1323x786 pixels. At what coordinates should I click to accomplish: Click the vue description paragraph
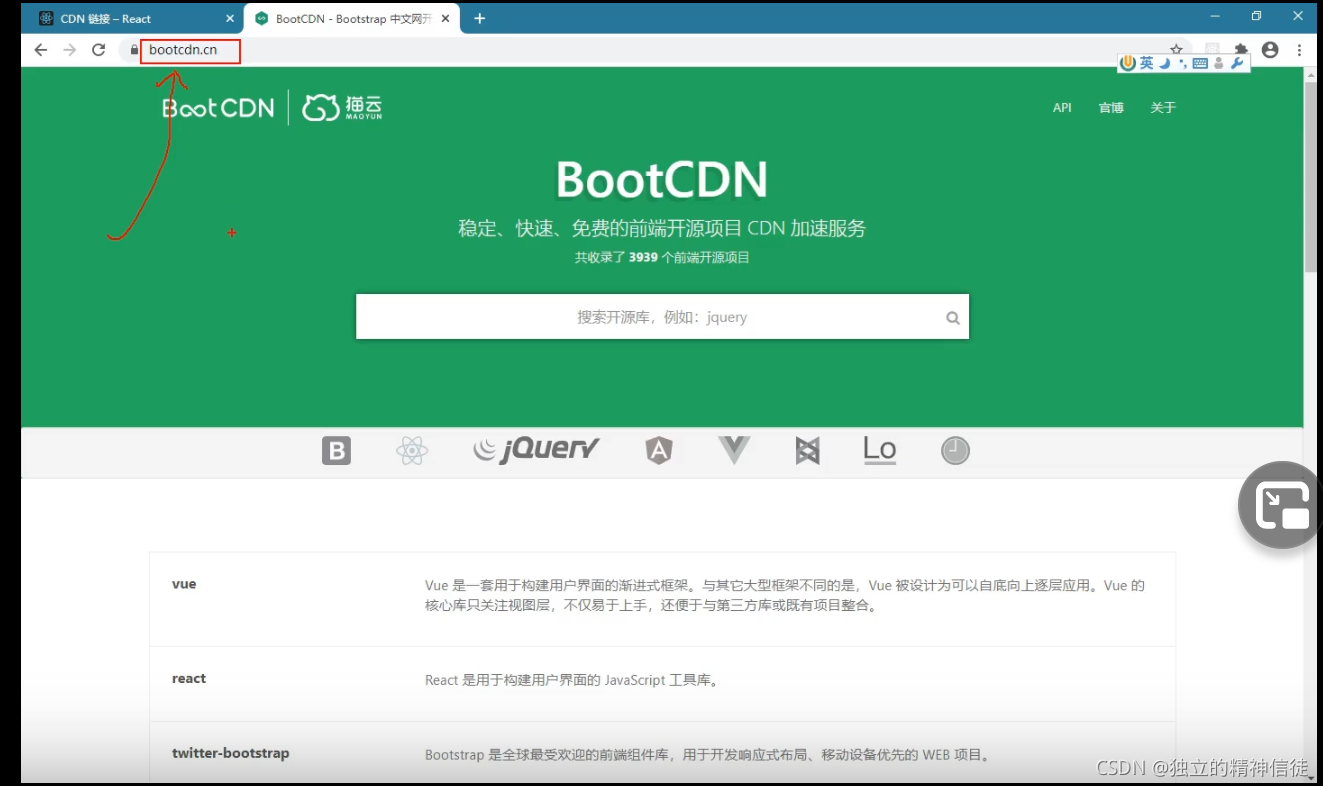pos(785,595)
